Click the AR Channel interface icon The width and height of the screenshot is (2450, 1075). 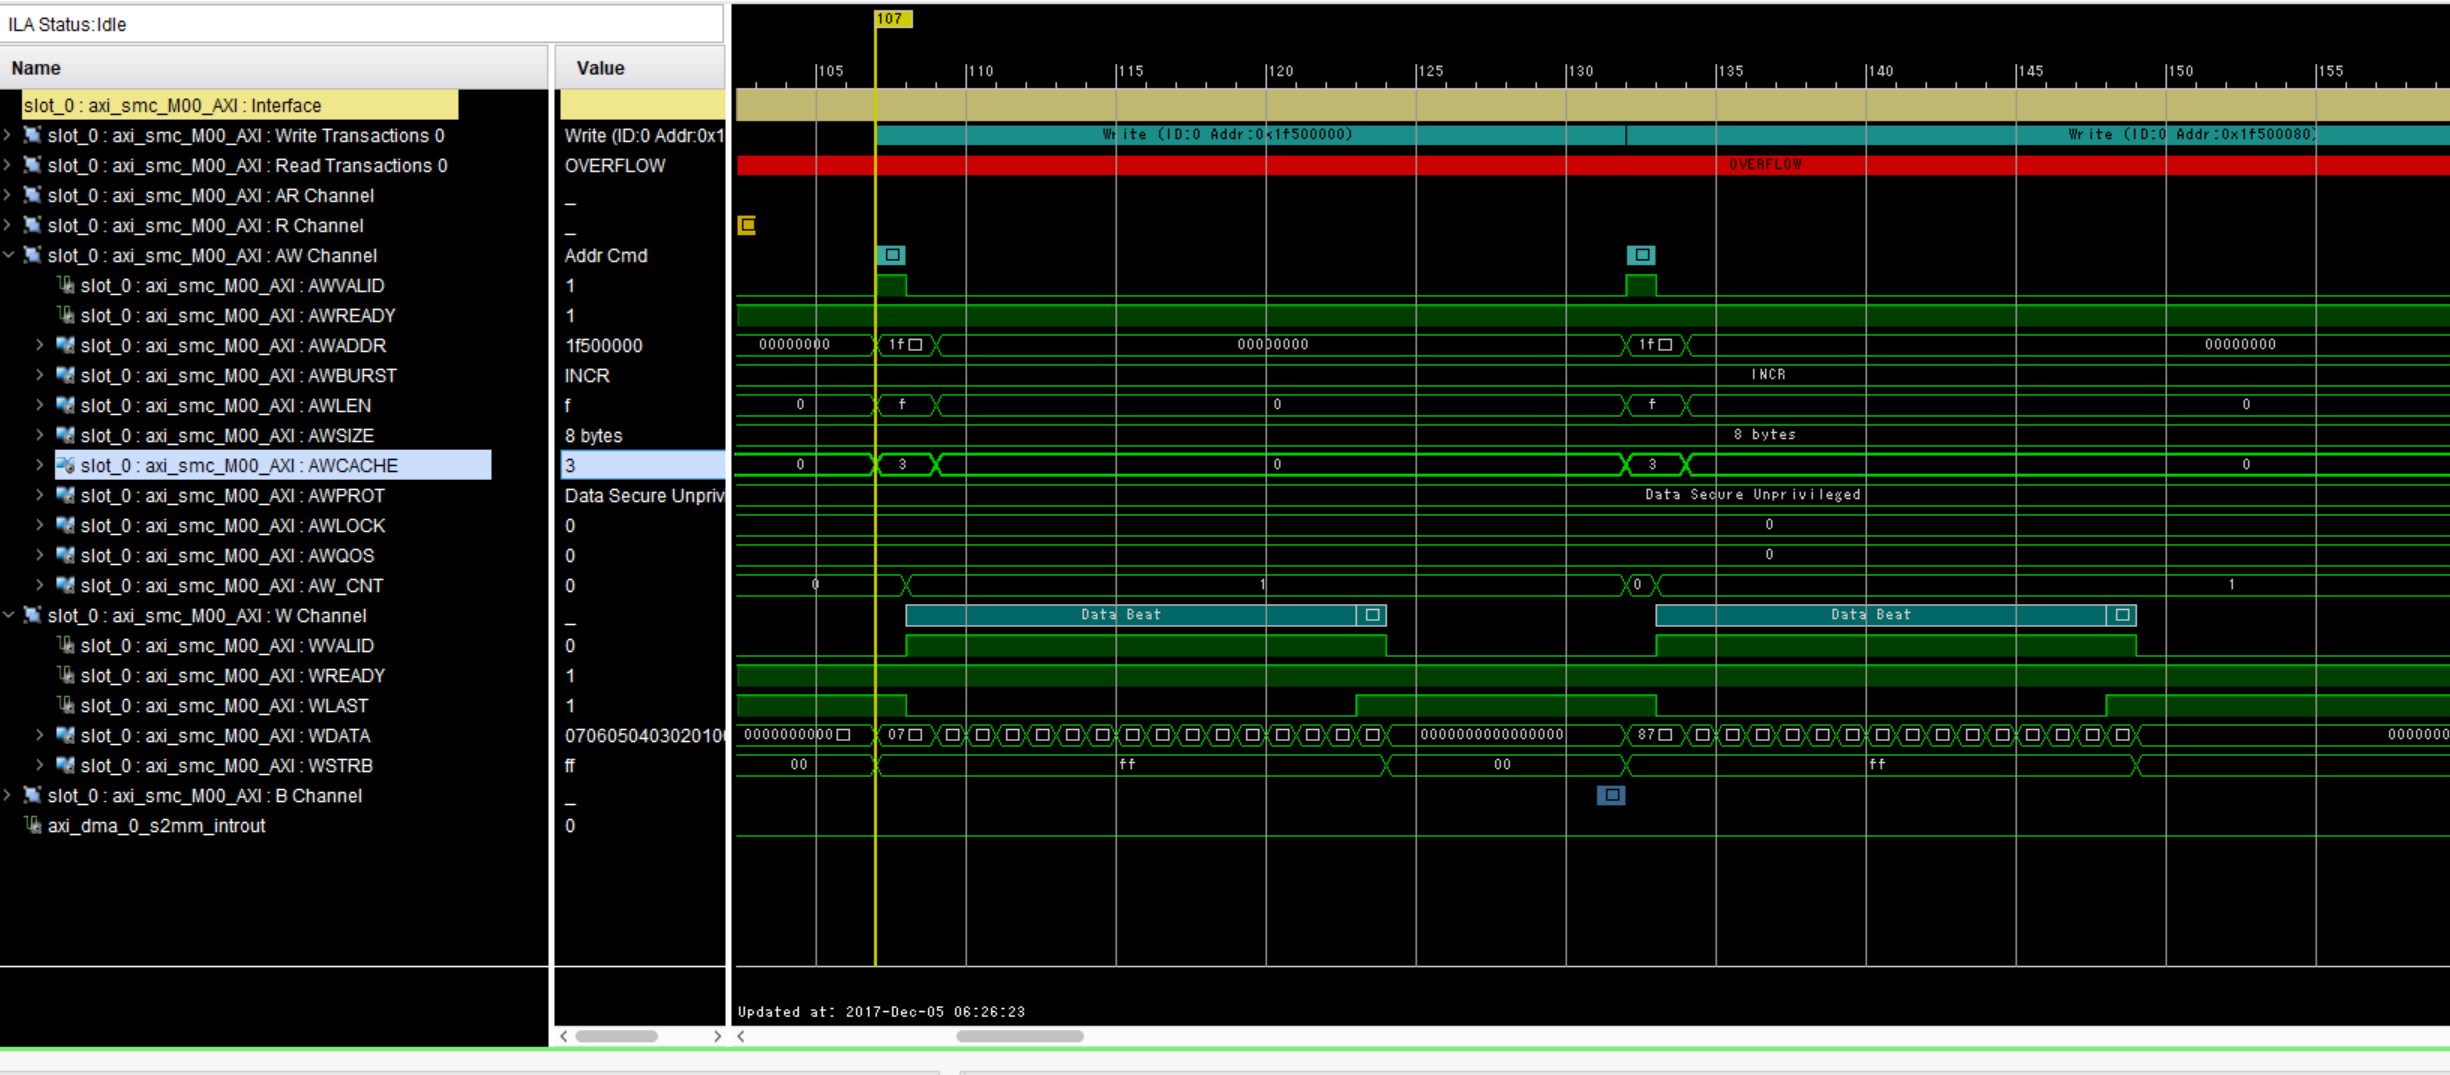[x=33, y=195]
